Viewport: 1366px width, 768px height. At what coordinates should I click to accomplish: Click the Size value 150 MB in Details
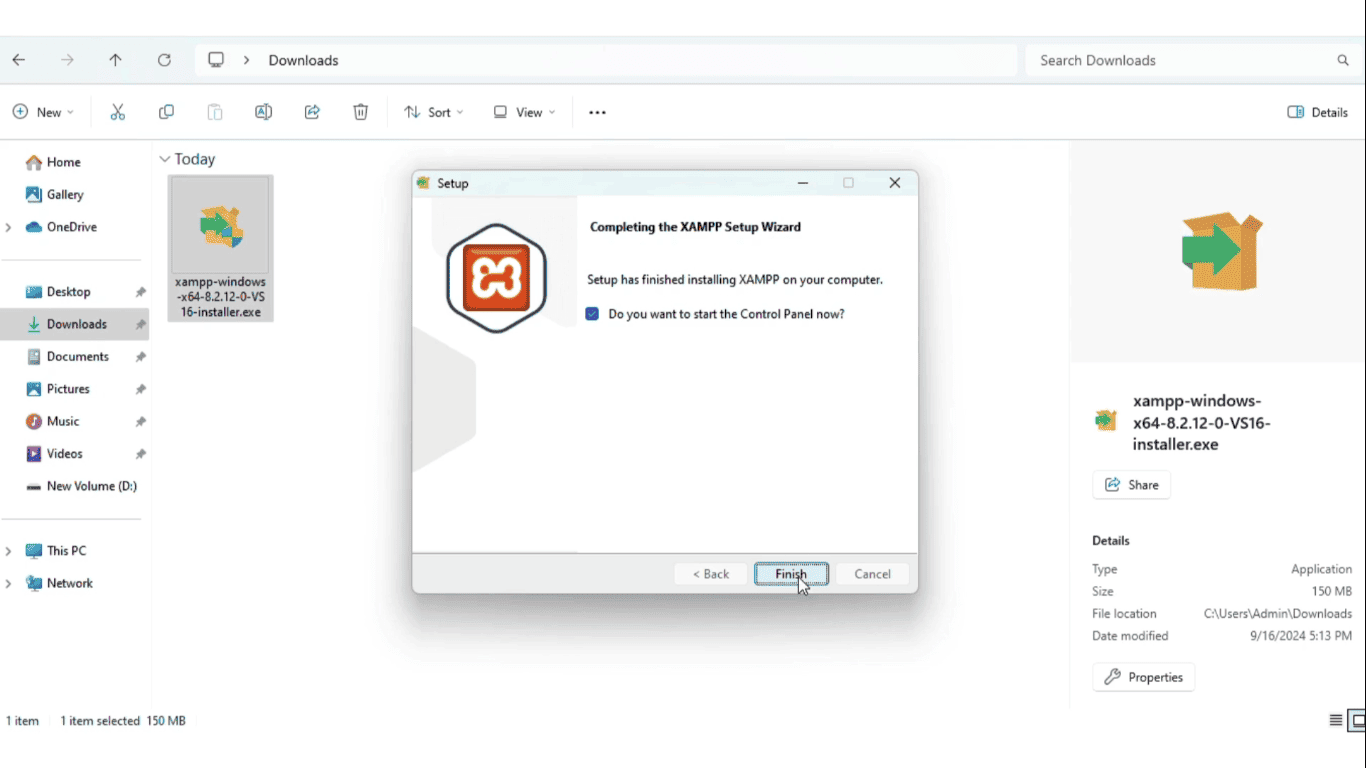1331,591
